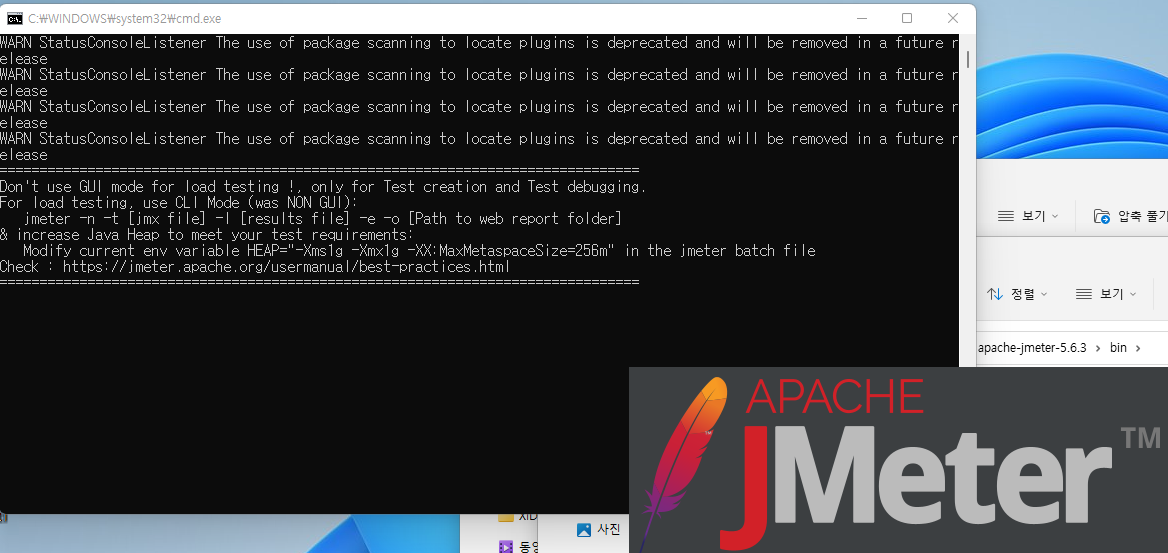Minimize the cmd.exe console window
This screenshot has height=553, width=1168.
[861, 19]
